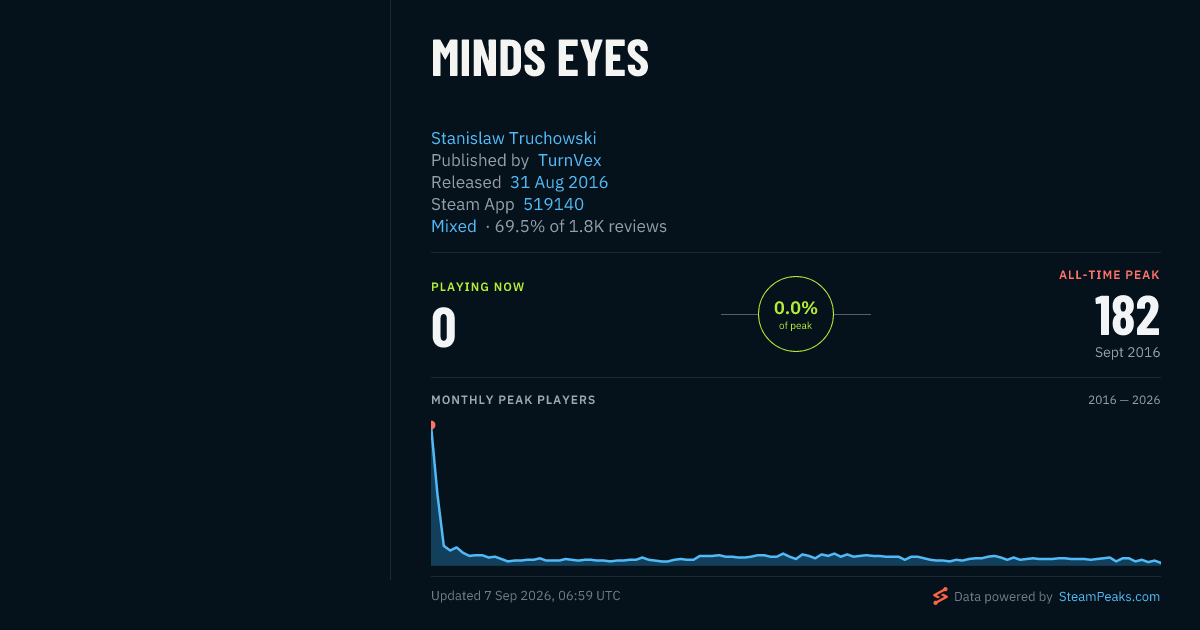Screen dimensions: 1200x630
Task: Click the Sept 2016 peak date
Action: 1128,353
